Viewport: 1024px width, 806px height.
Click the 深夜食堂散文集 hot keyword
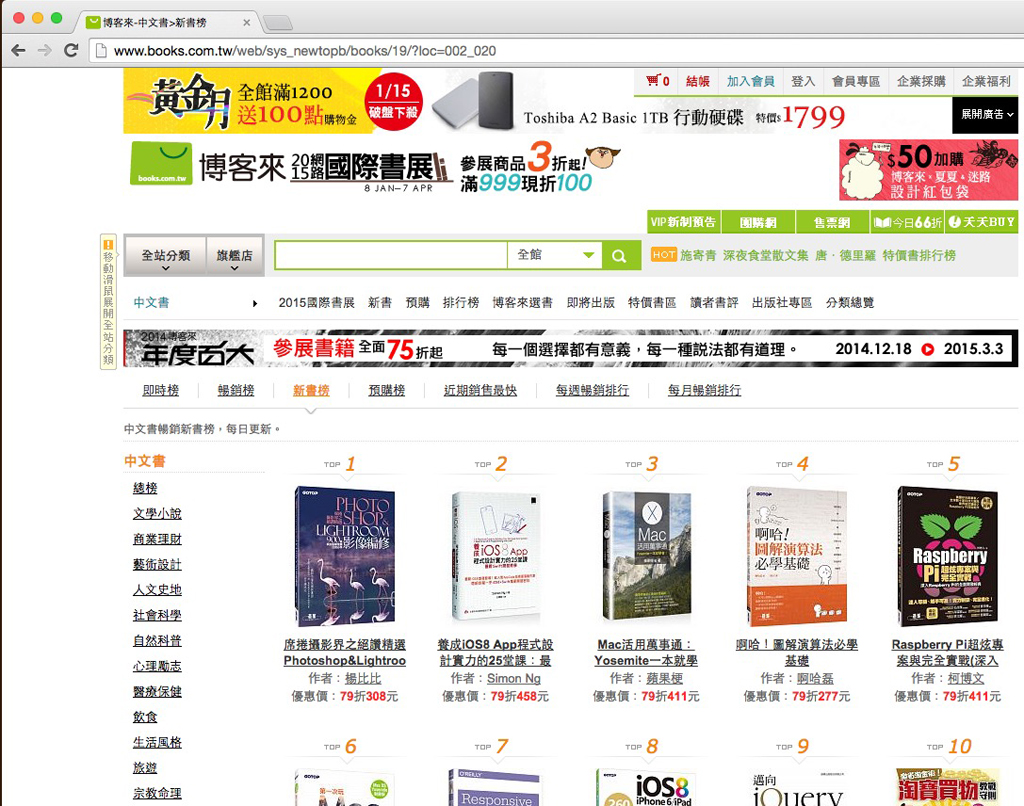click(x=765, y=255)
